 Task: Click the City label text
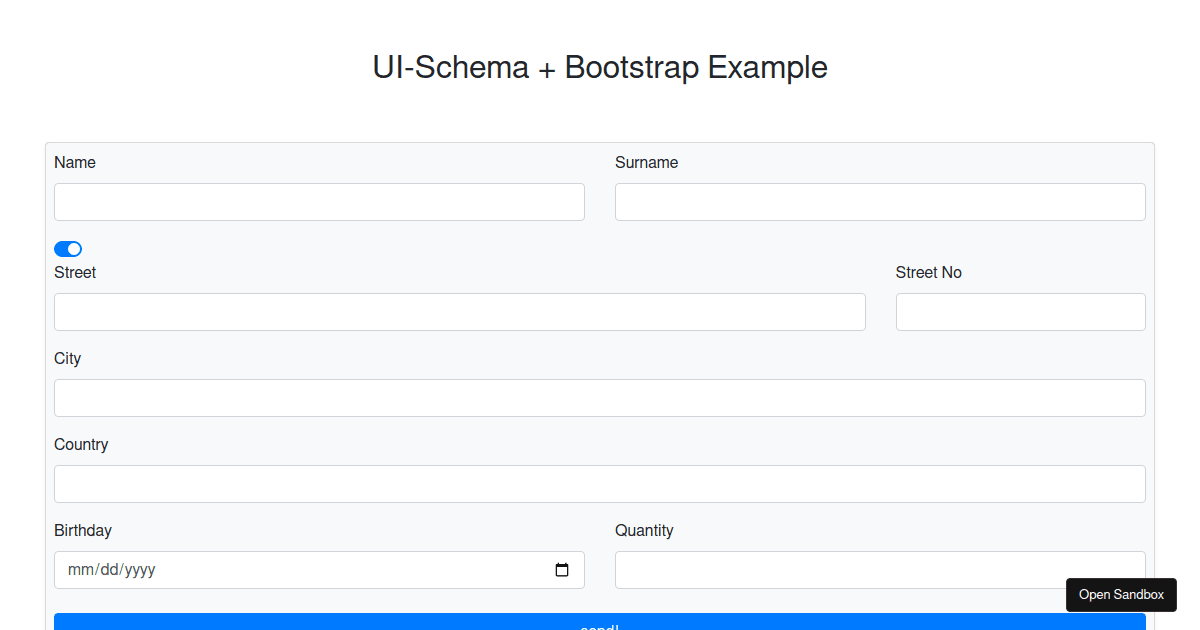click(67, 358)
